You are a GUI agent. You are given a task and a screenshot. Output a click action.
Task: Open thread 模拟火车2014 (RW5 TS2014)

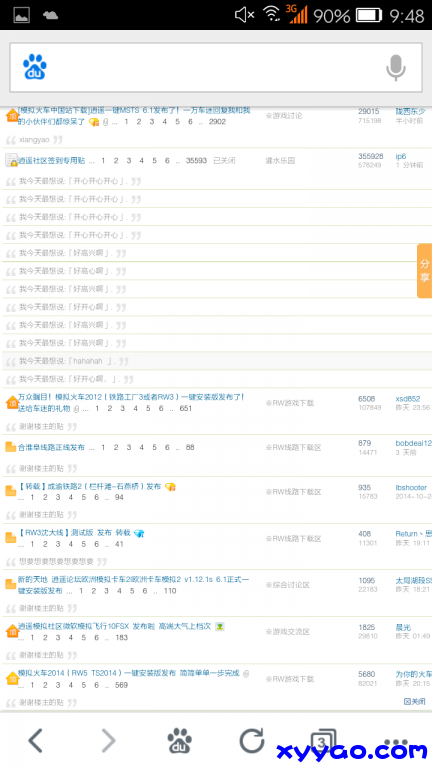[x=128, y=673]
